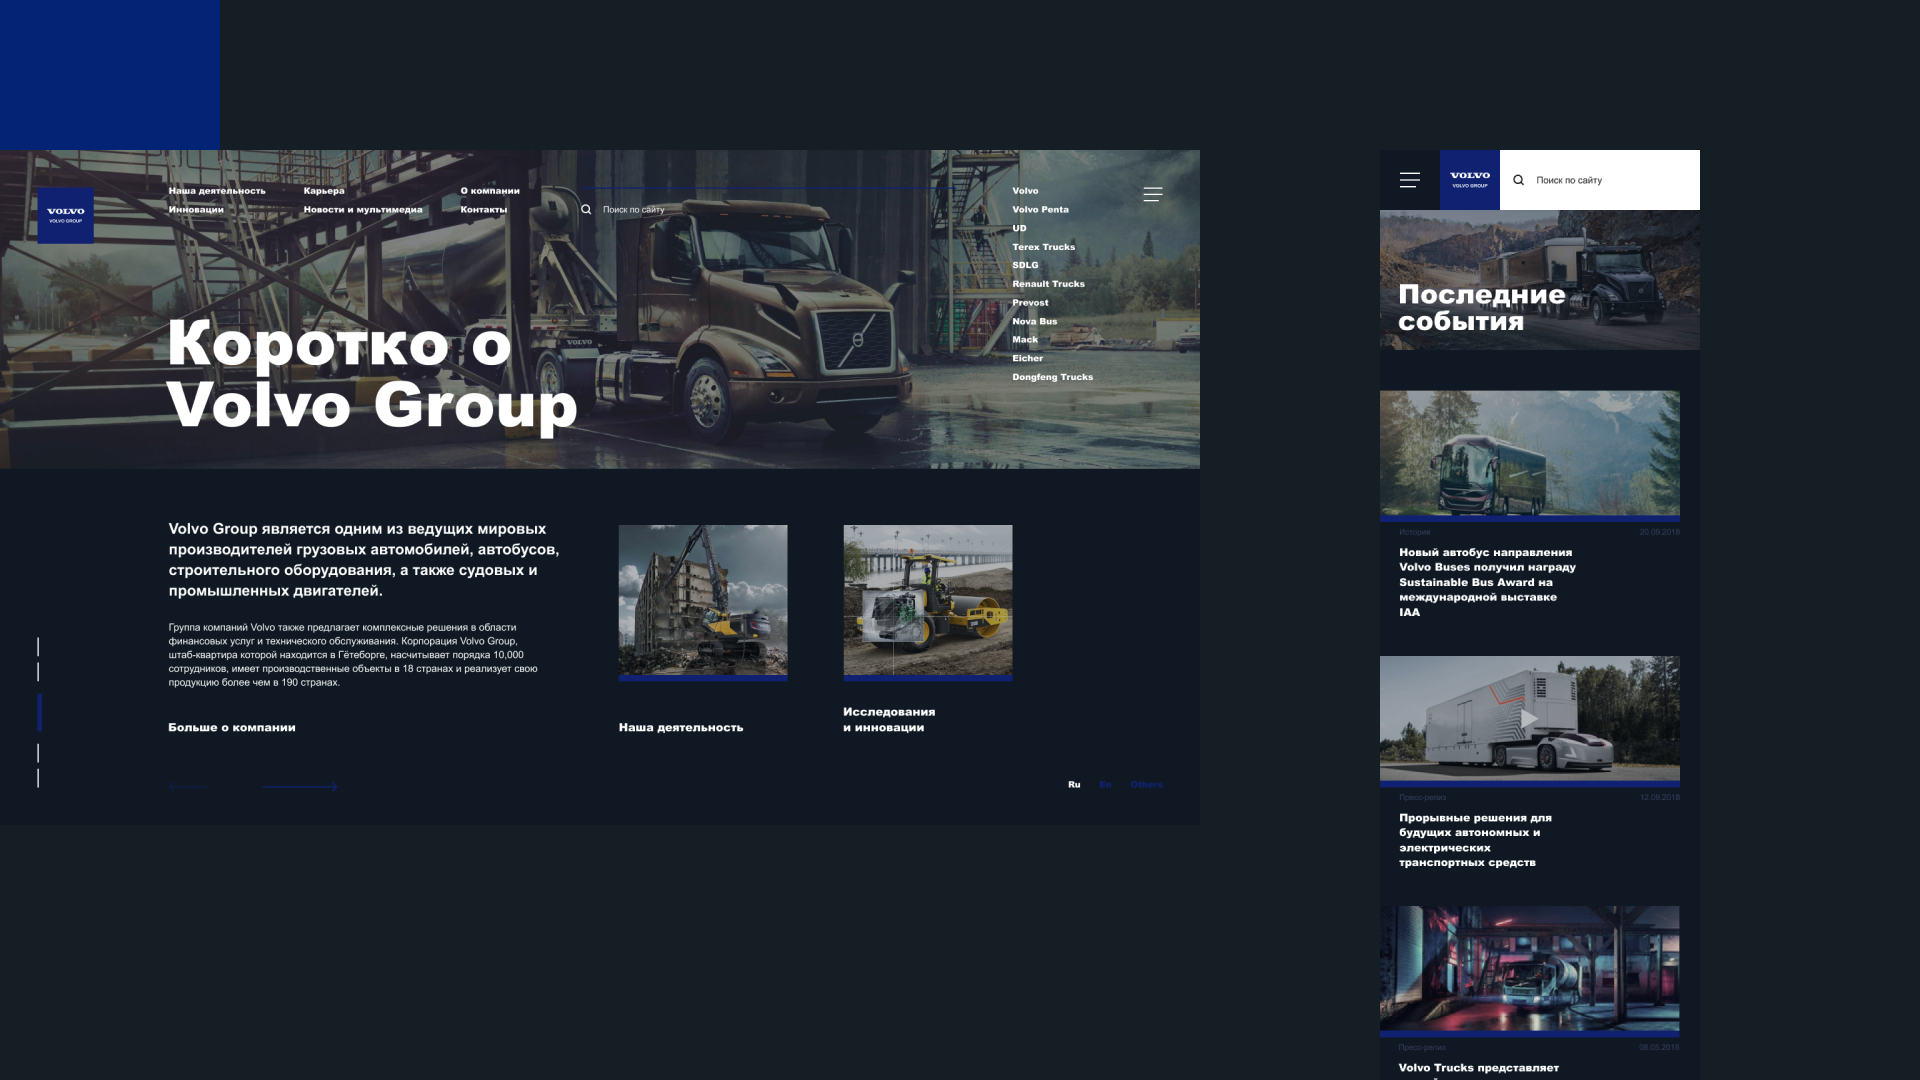The width and height of the screenshot is (1920, 1080).
Task: Click the Volvo Group logo on desktop header
Action: (x=66, y=215)
